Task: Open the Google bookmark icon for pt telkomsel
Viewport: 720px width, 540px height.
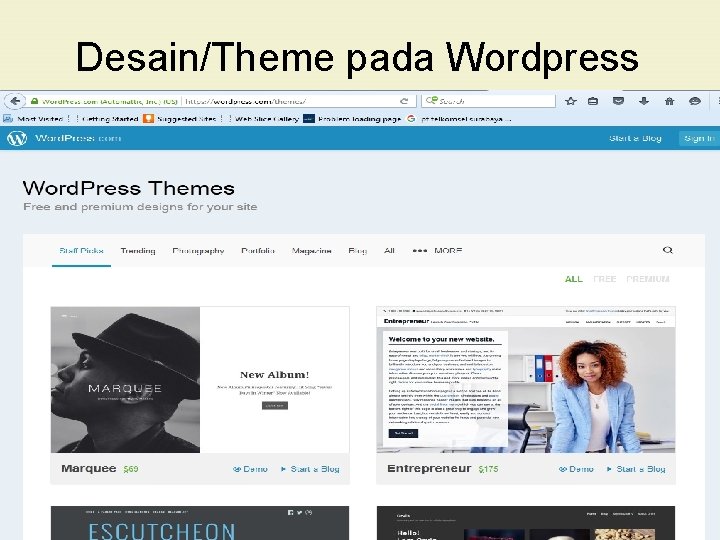Action: pyautogui.click(x=411, y=119)
